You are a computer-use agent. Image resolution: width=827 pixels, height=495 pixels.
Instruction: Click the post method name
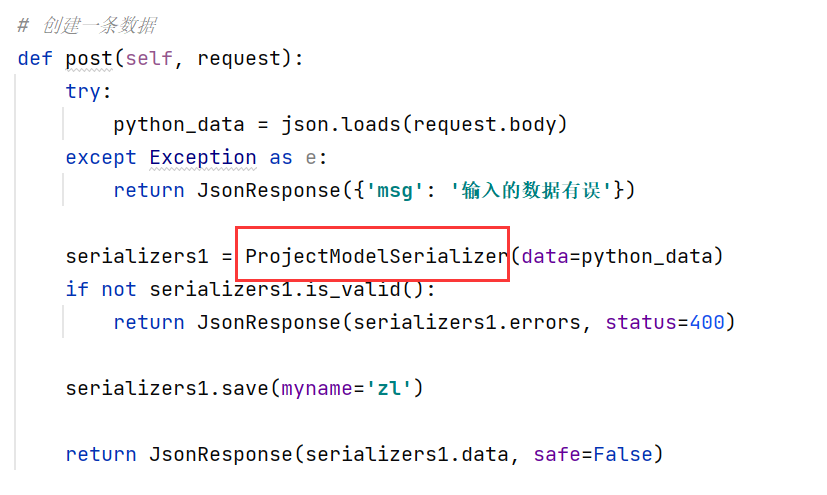tap(89, 59)
